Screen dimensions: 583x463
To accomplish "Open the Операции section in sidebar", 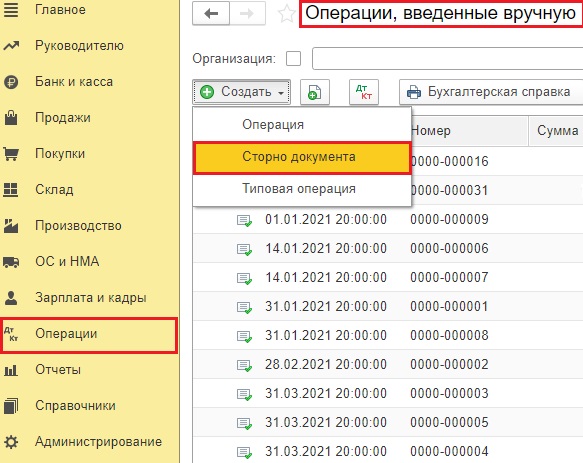I will click(x=88, y=334).
